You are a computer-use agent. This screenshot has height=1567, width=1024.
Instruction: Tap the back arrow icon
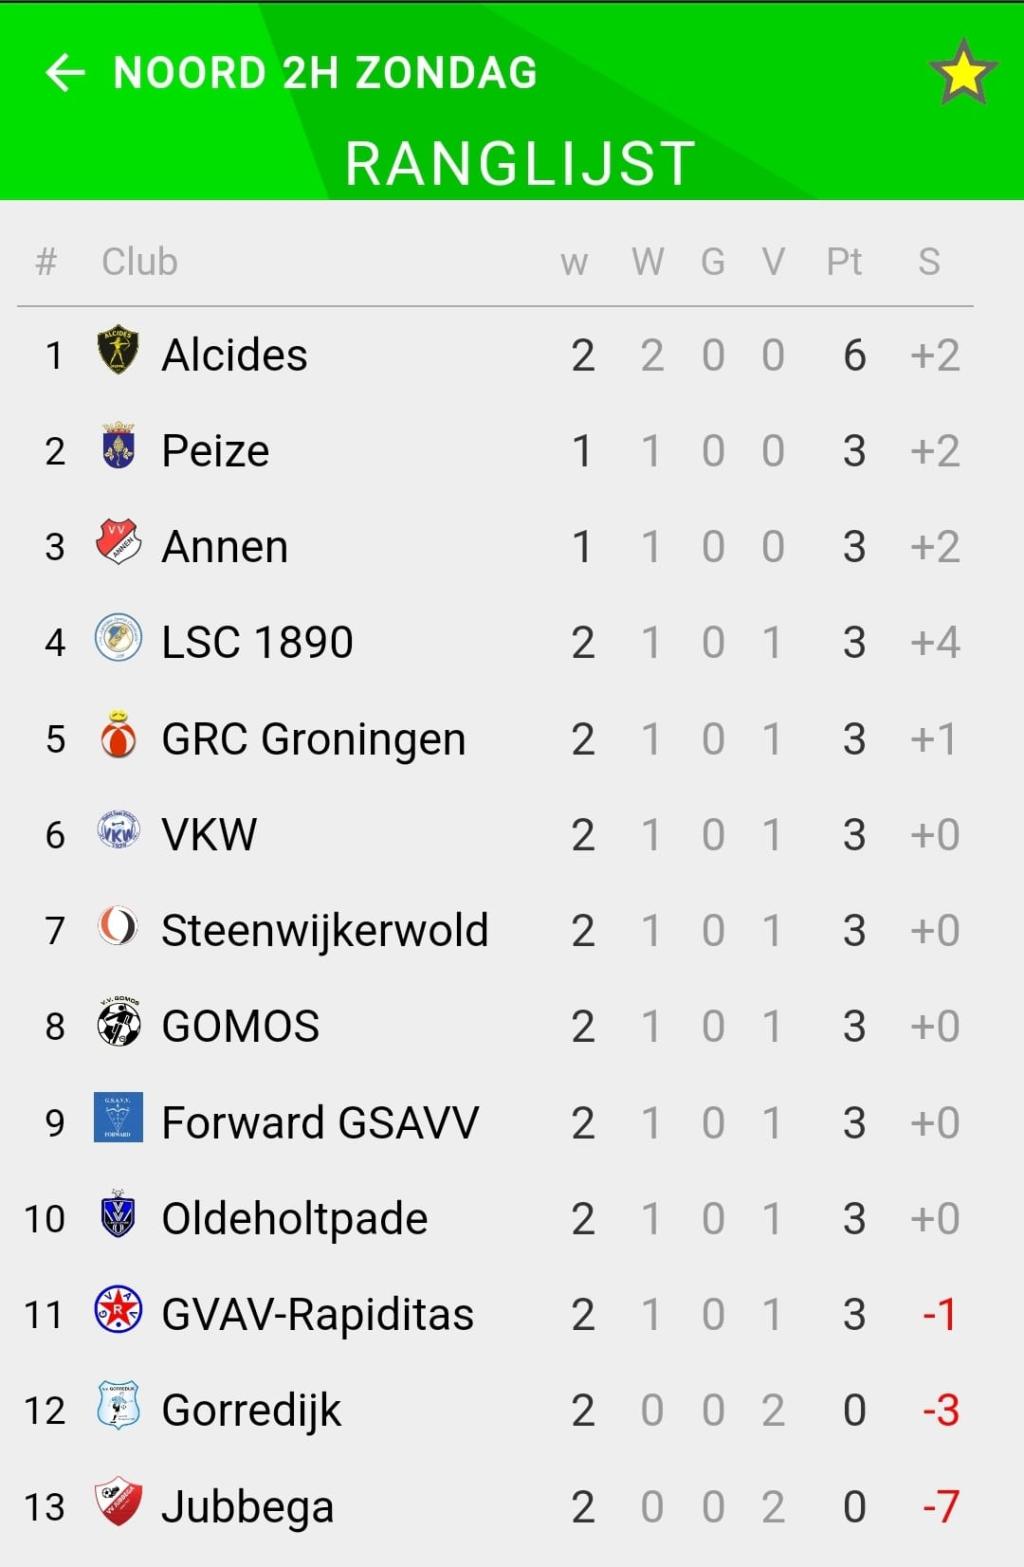pos(65,72)
